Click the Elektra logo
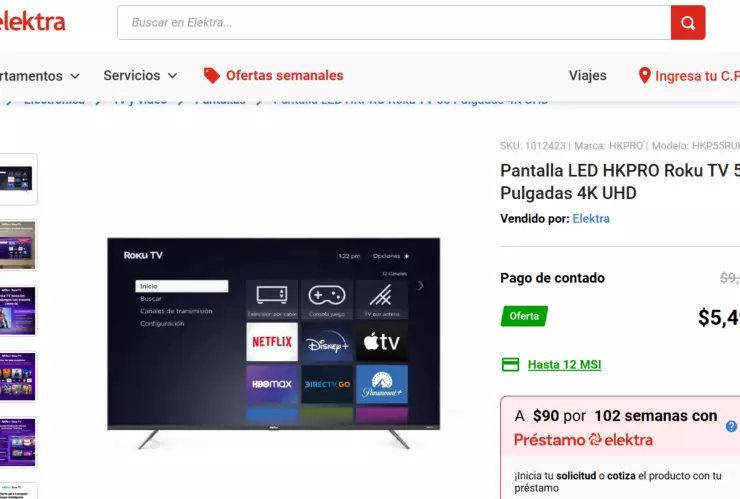Image resolution: width=740 pixels, height=499 pixels. (32, 22)
